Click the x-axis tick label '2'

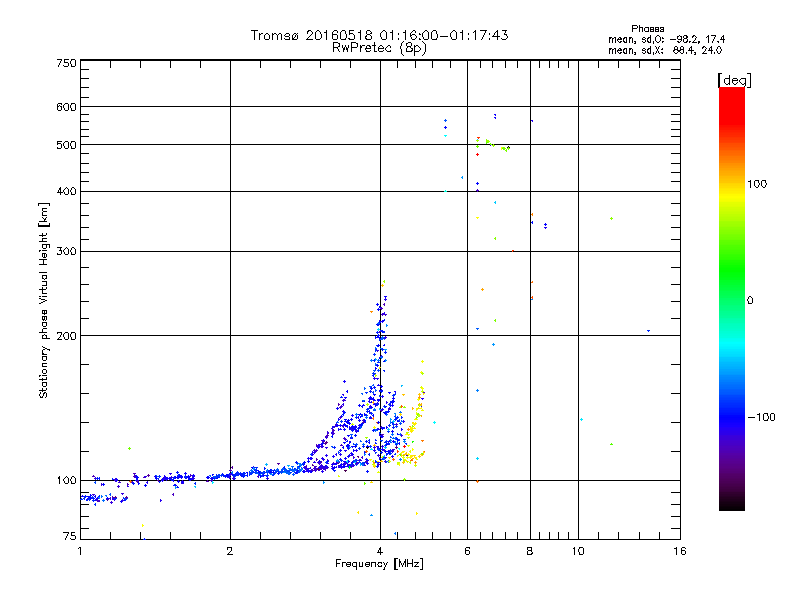pos(230,551)
